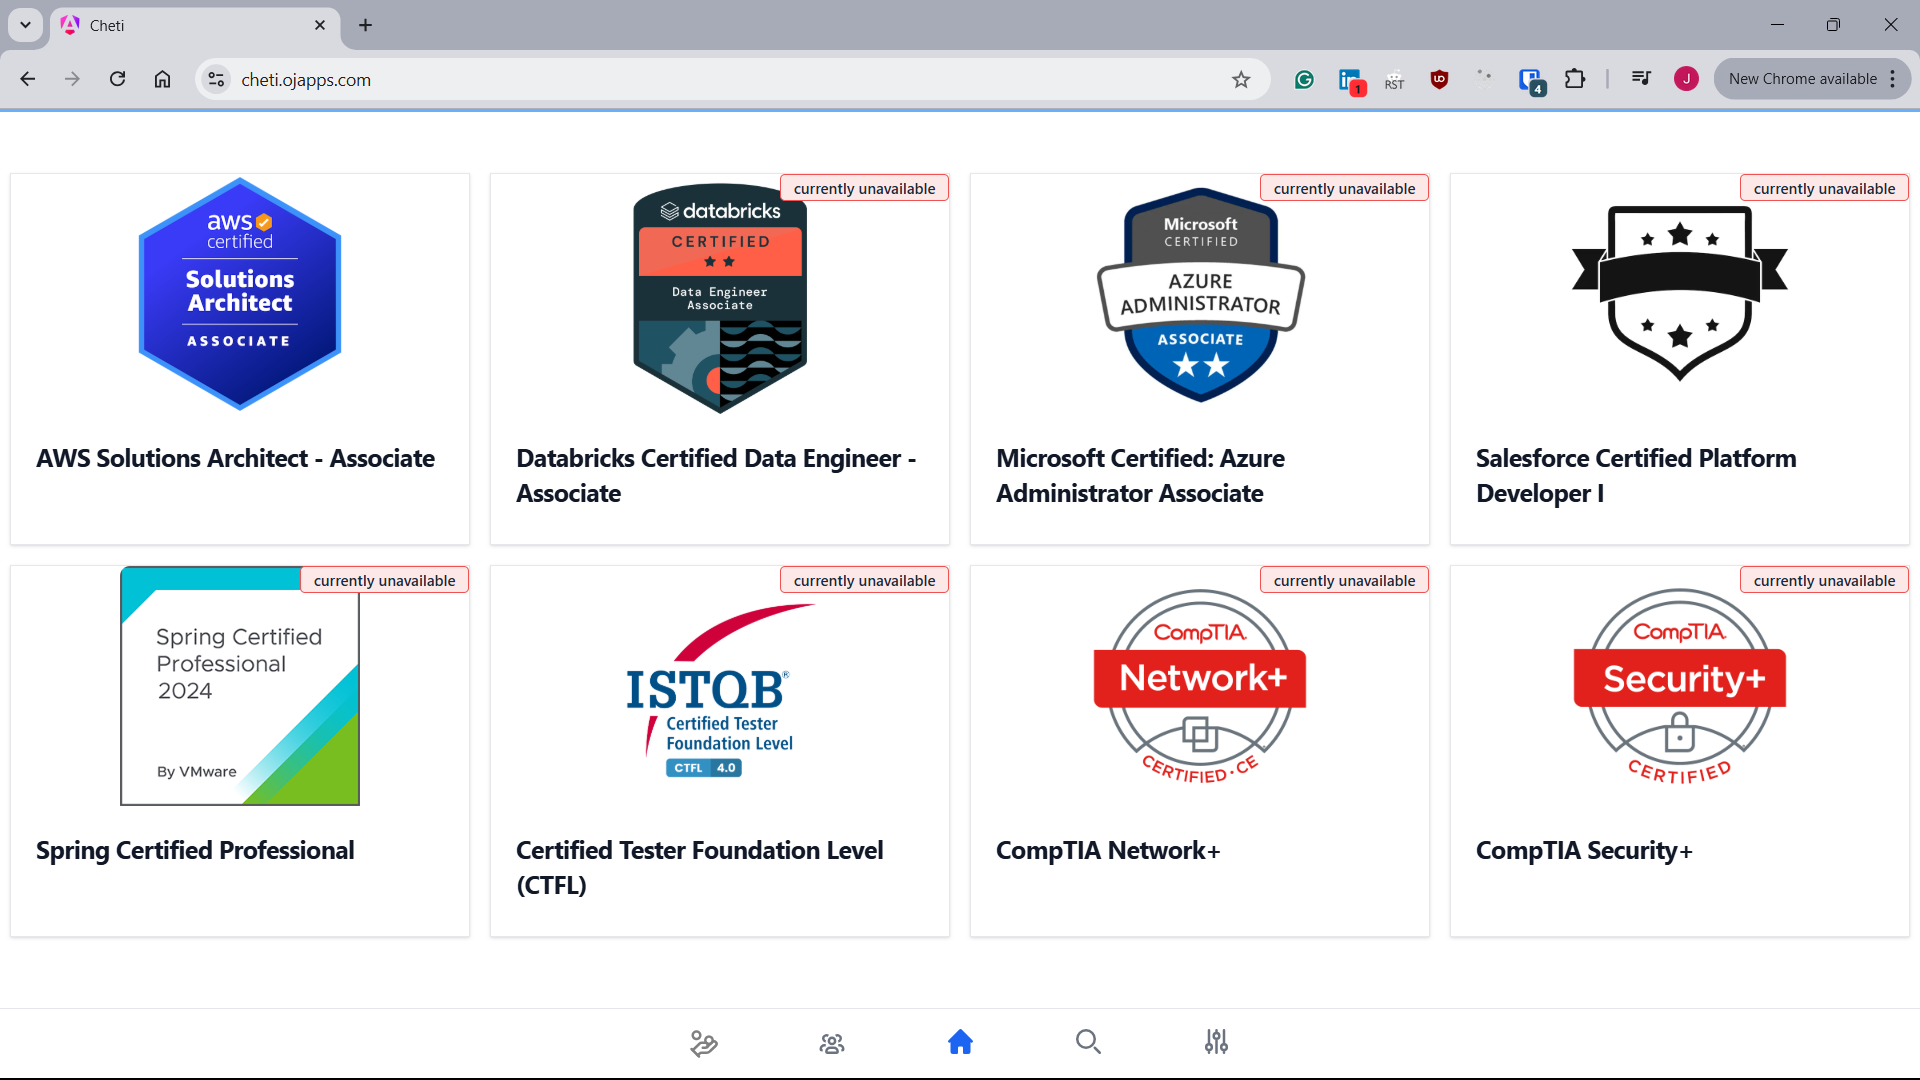Open Grammarly extension icon
The image size is (1920, 1080).
coord(1304,79)
